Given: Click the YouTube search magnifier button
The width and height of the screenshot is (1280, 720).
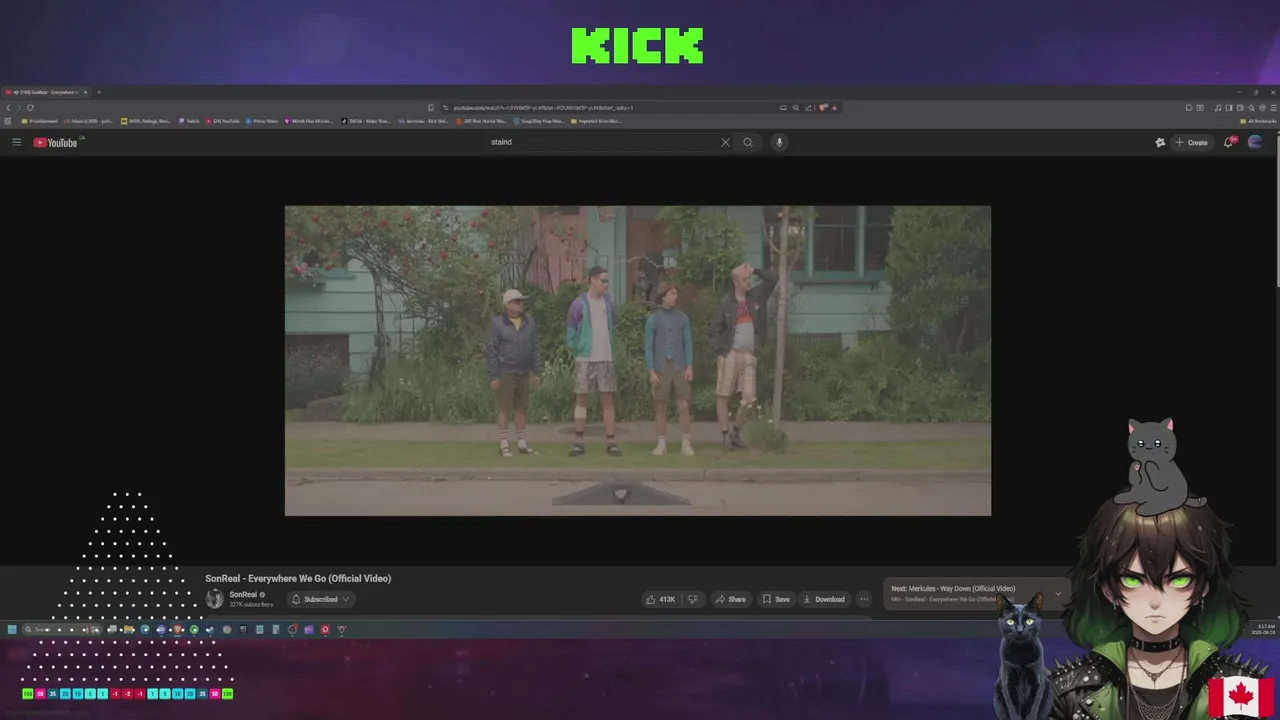Looking at the screenshot, I should tap(747, 142).
